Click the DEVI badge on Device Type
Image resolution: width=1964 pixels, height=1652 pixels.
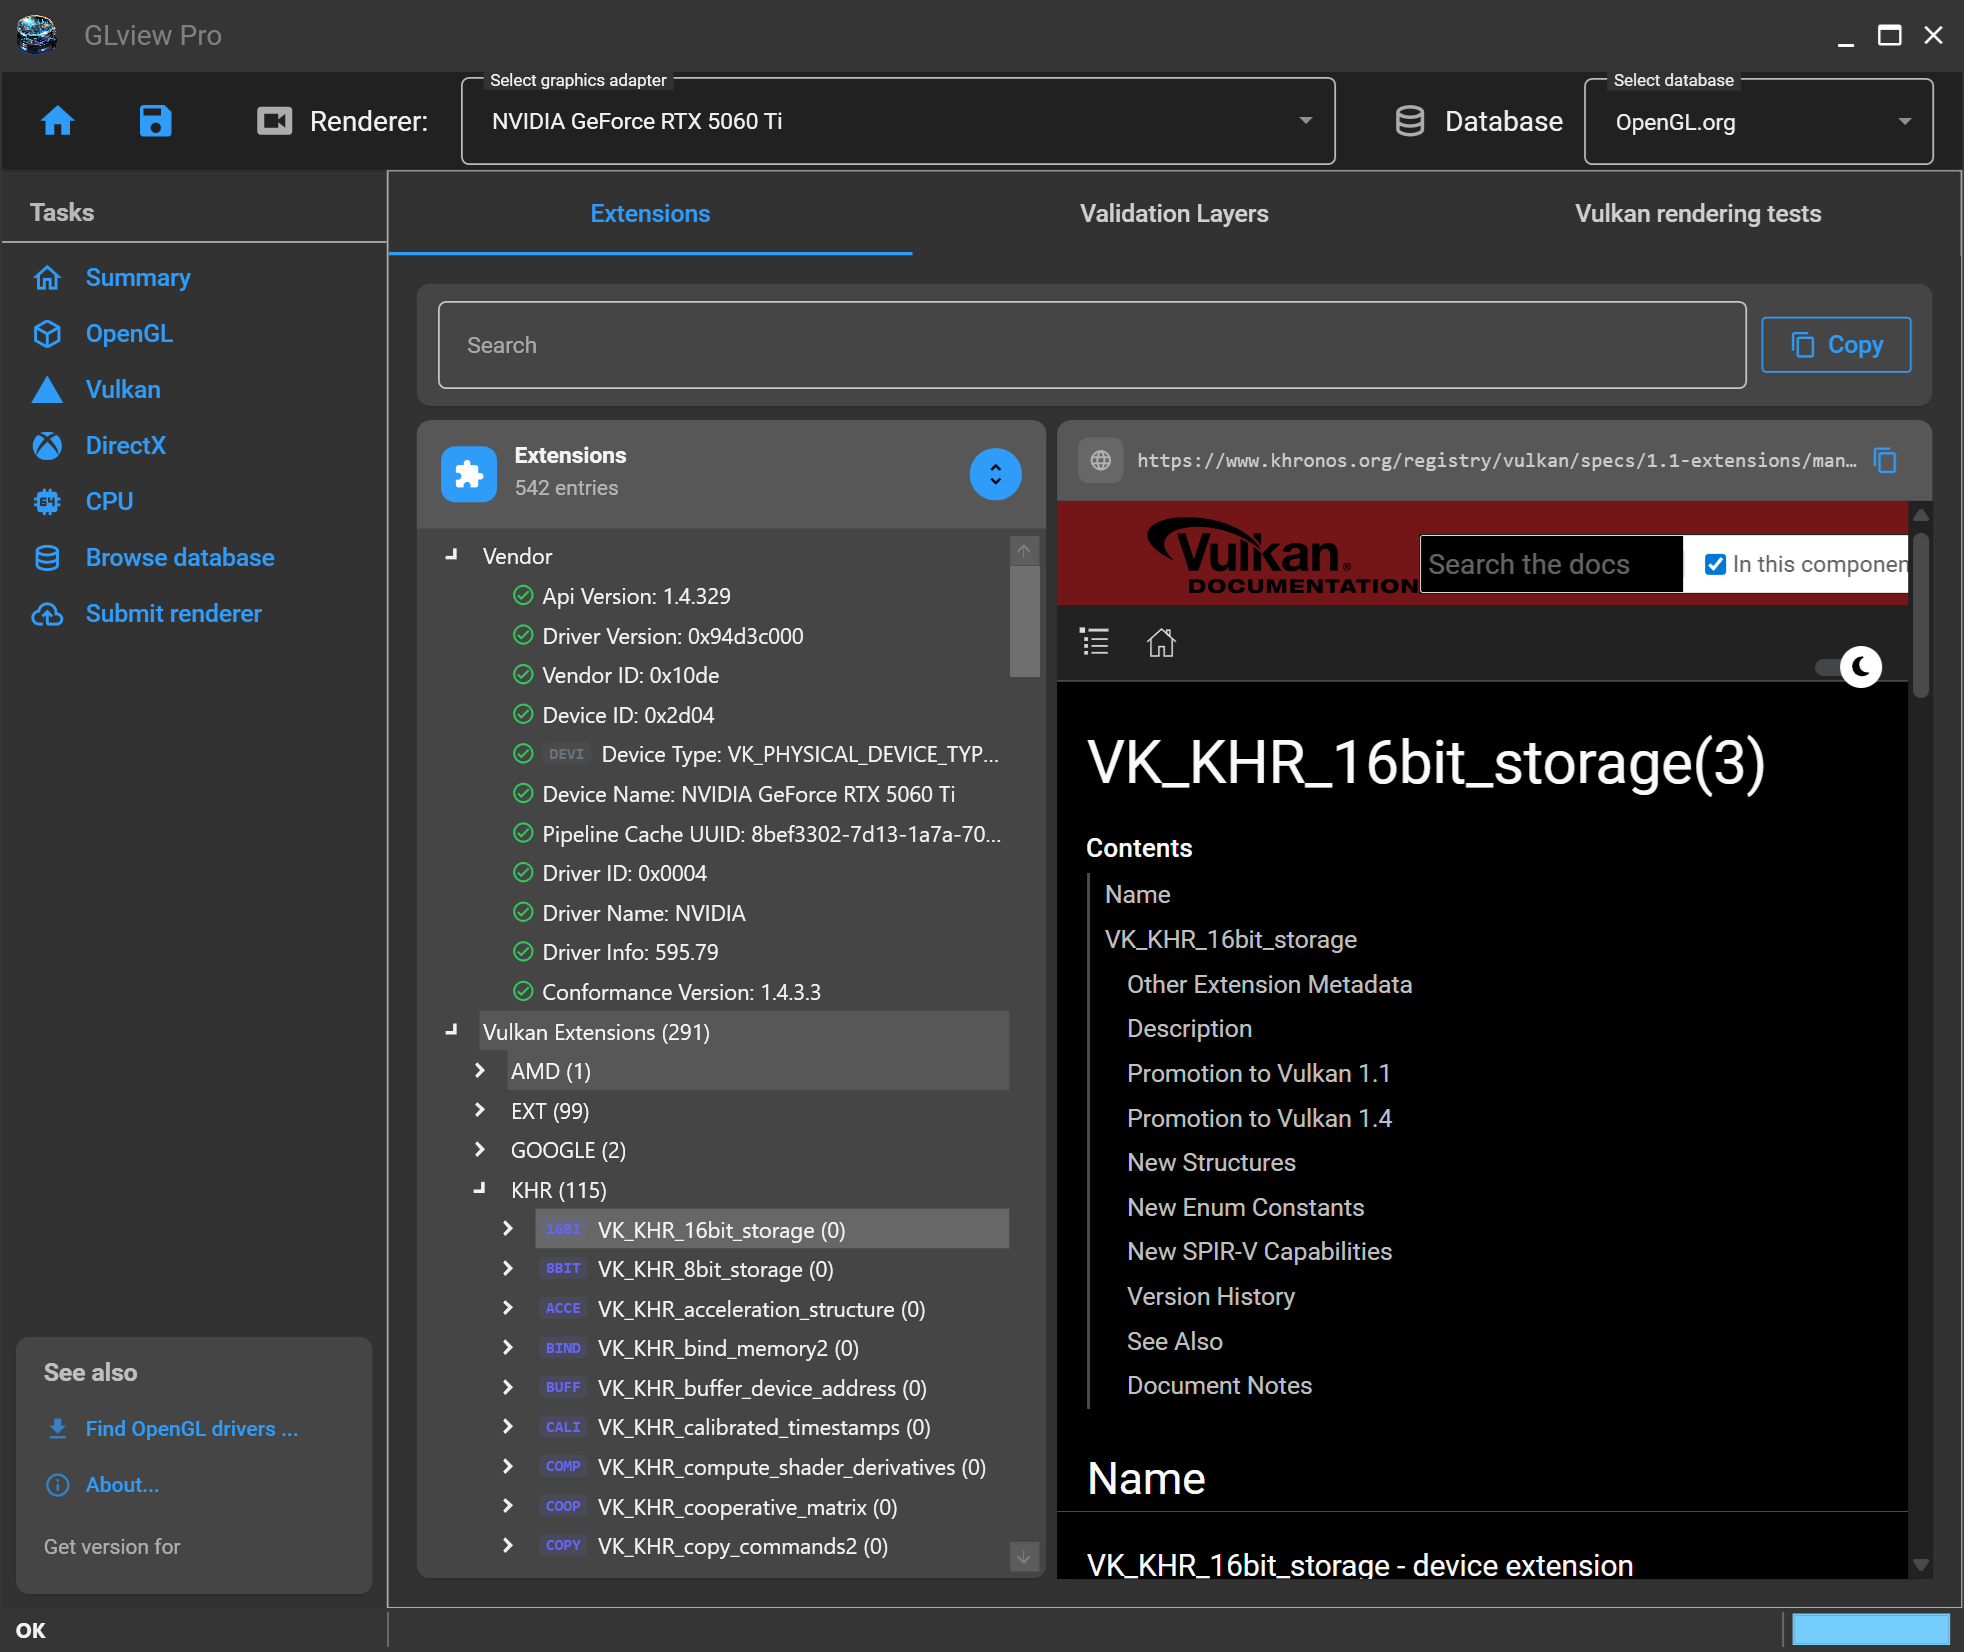pos(566,754)
